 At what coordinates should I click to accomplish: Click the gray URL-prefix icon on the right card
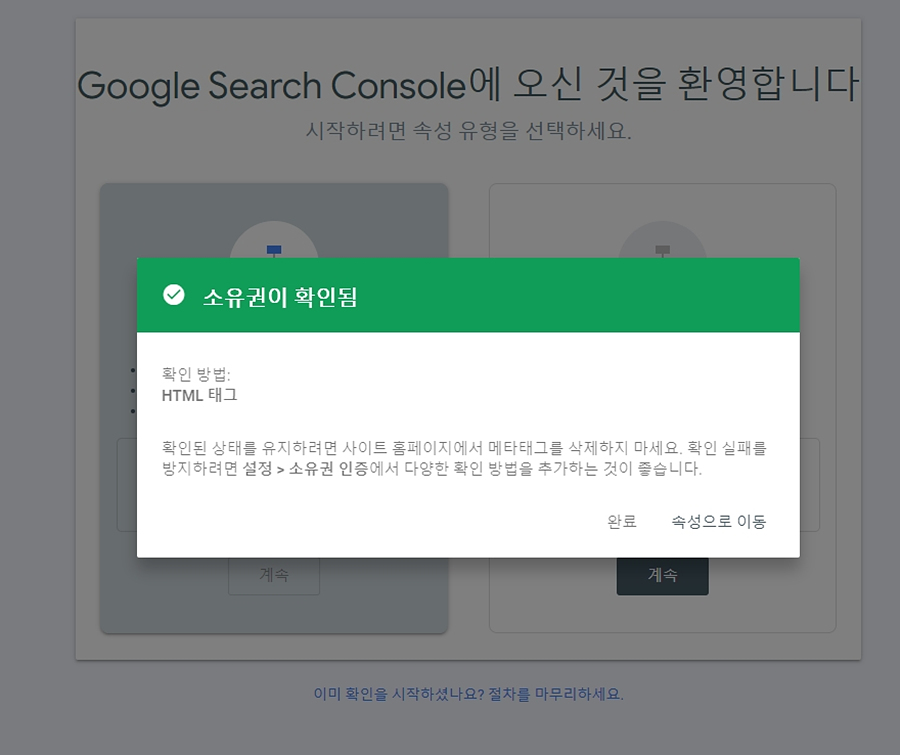tap(662, 250)
